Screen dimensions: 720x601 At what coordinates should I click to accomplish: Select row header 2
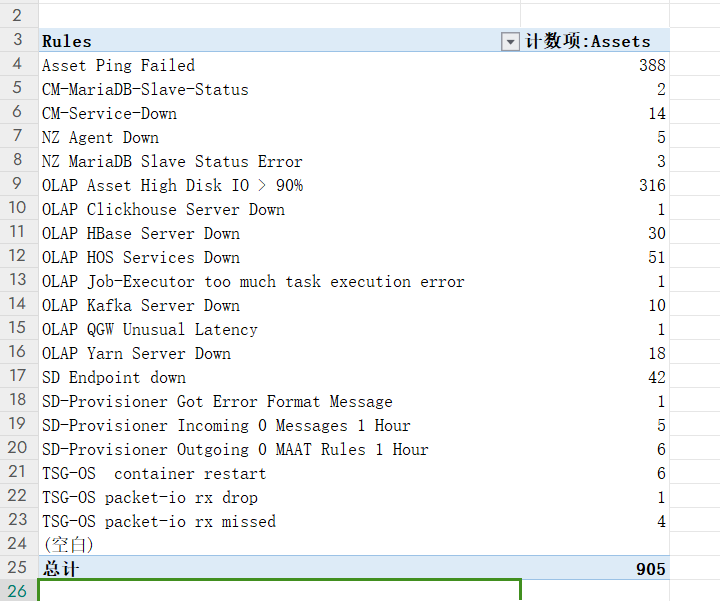tap(18, 17)
